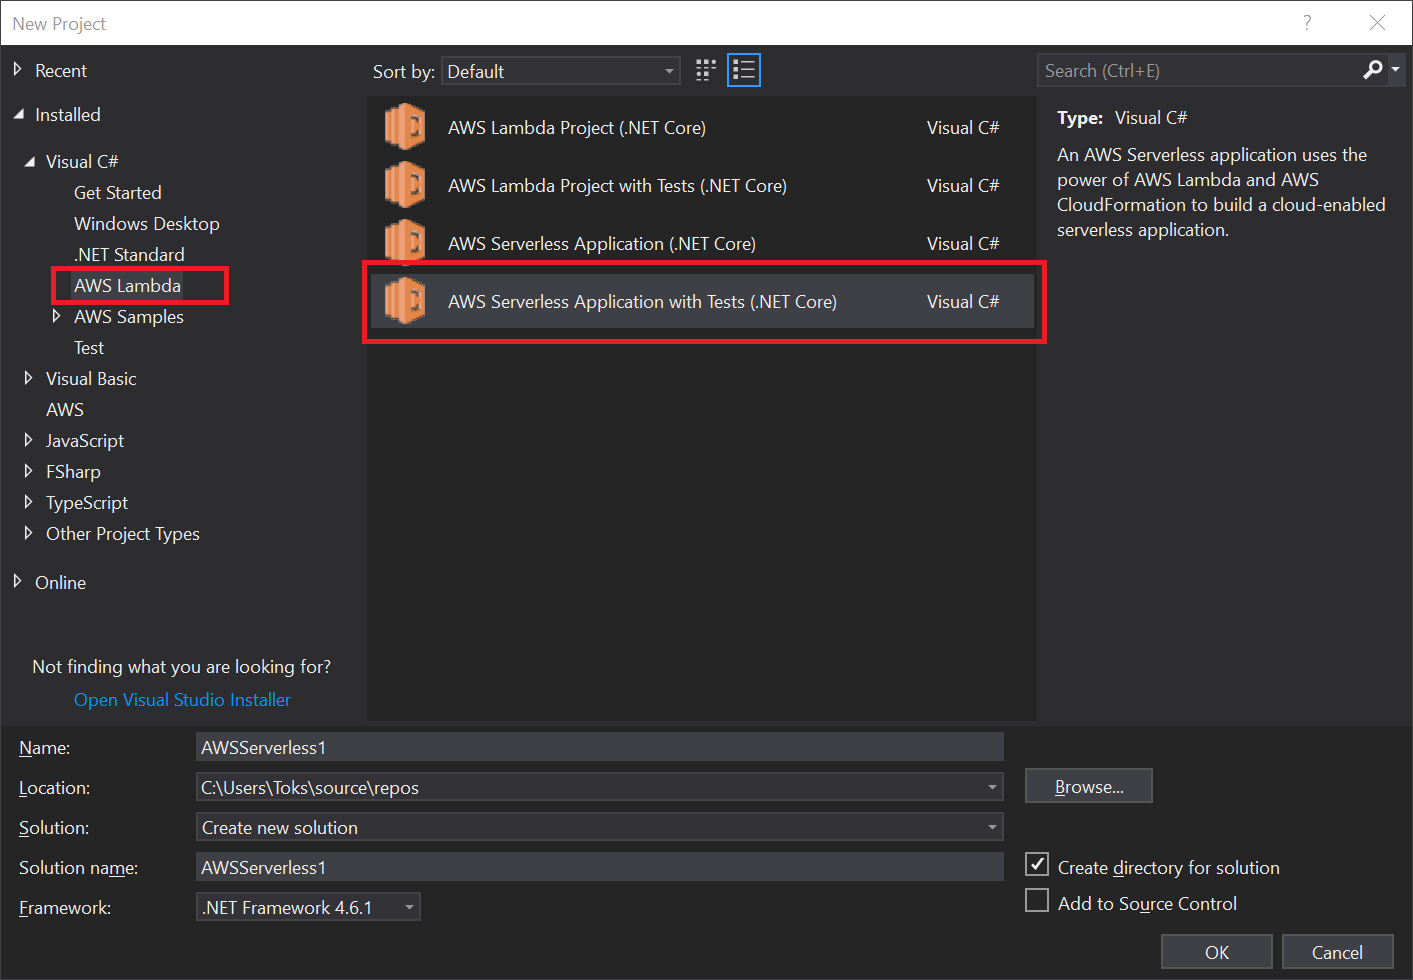Select AWS Samples category
This screenshot has height=980, width=1413.
[x=129, y=317]
